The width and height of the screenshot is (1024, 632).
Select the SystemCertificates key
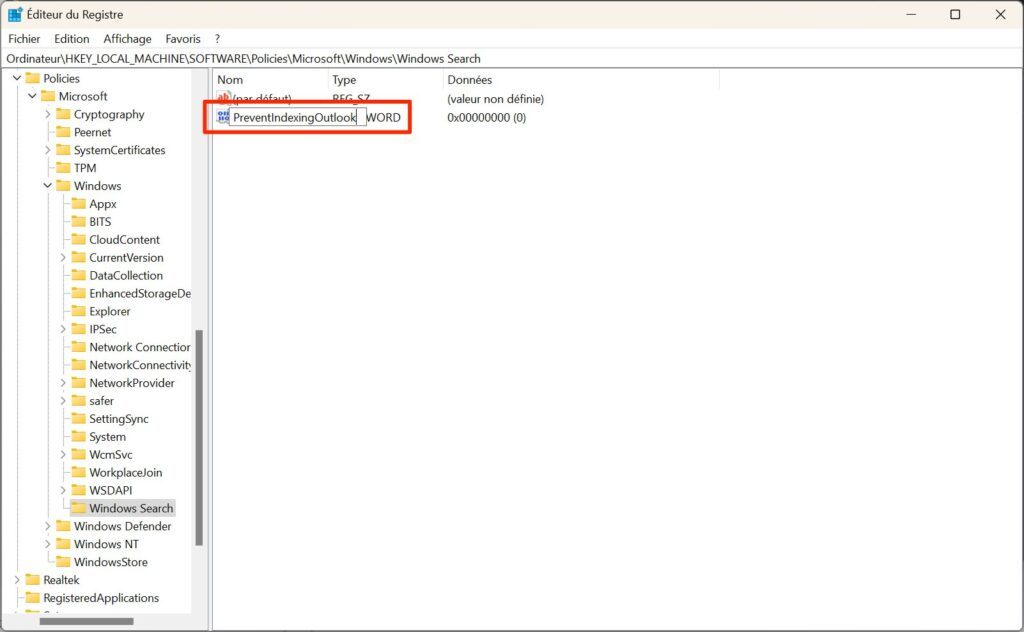click(x=120, y=150)
